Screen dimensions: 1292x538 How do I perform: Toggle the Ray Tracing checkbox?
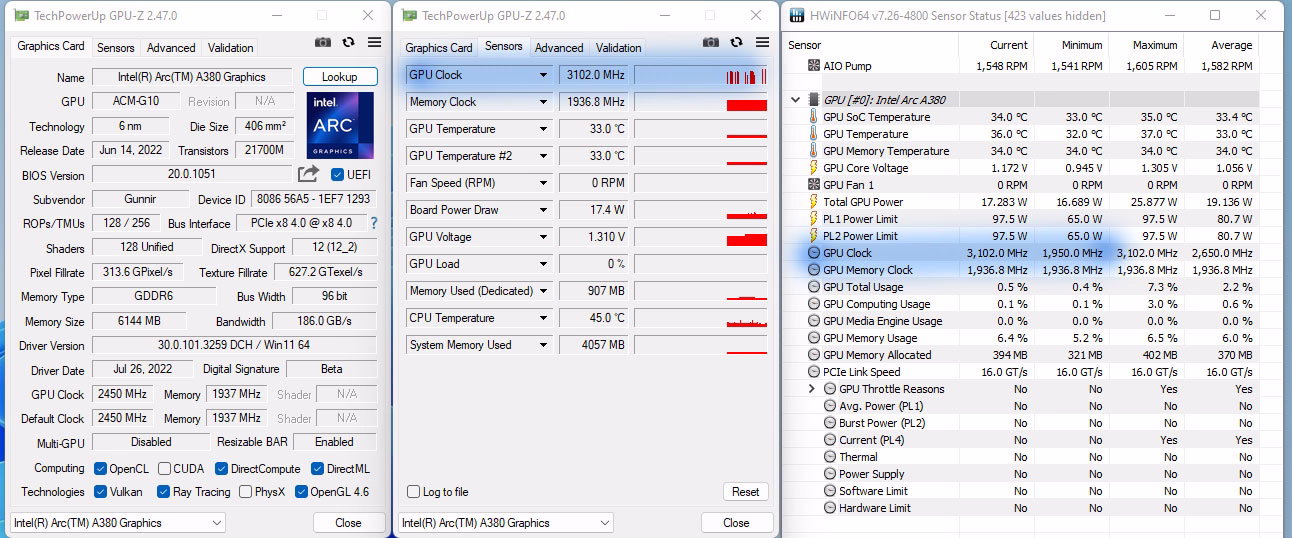163,492
